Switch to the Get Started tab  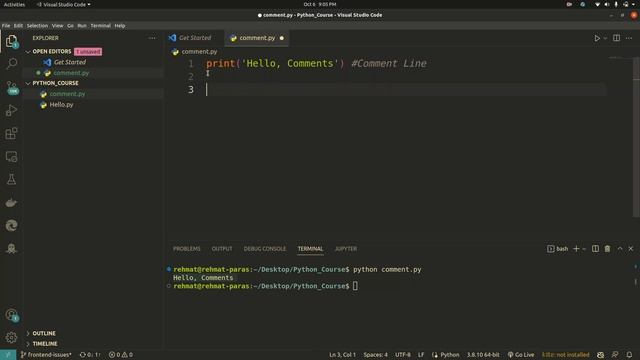(x=195, y=38)
